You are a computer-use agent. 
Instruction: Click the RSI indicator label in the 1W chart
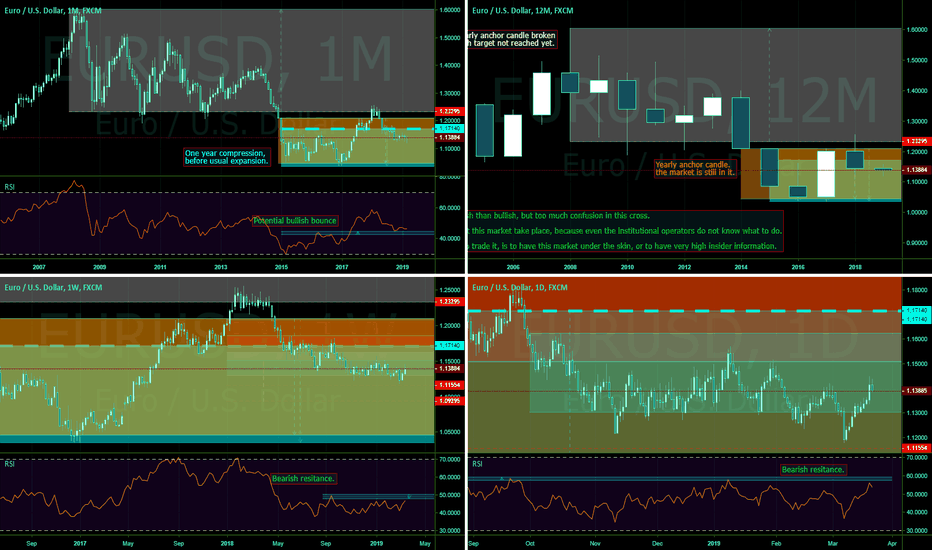(x=10, y=464)
